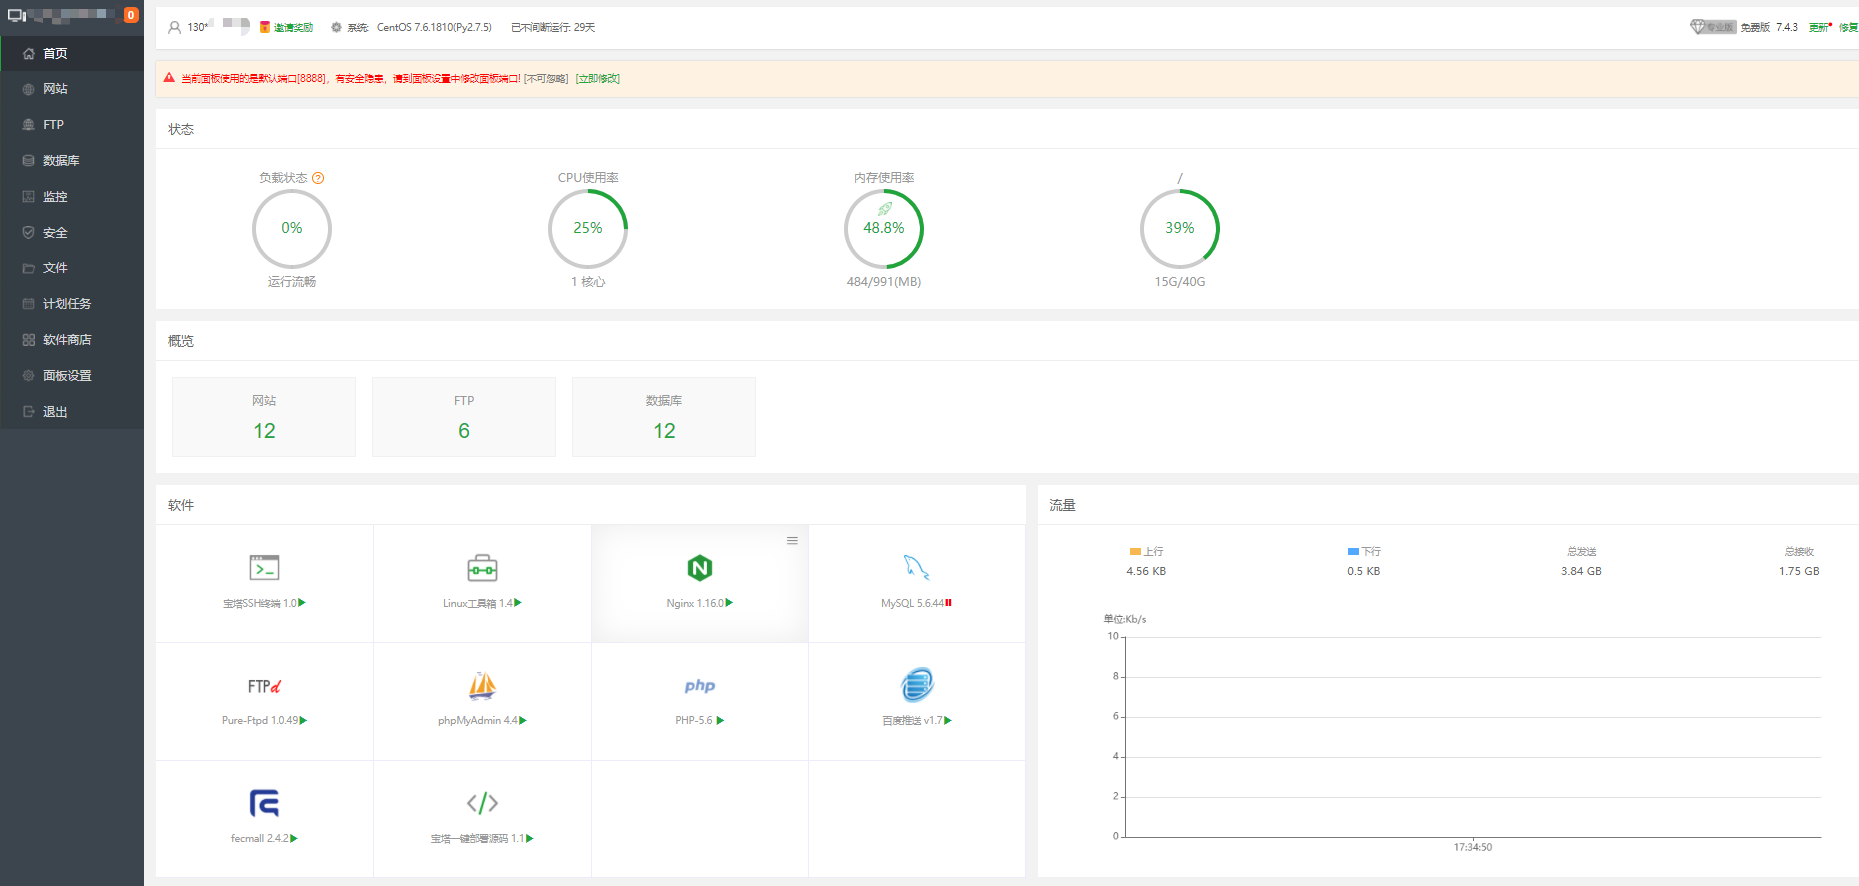This screenshot has height=886, width=1859.
Task: Click the 48.8% memory usage gauge
Action: [884, 229]
